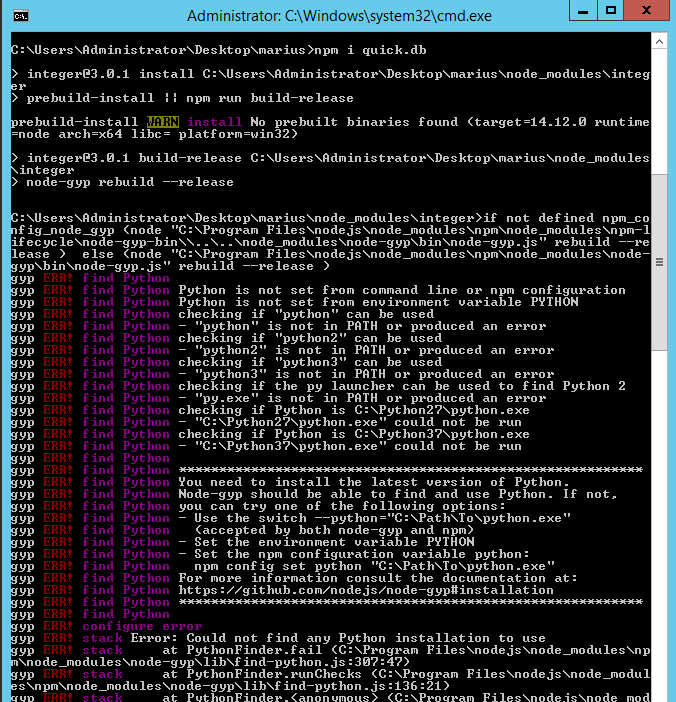Click 'Use the switch --python=' option line
Viewport: 676px width, 702px height.
[x=374, y=518]
